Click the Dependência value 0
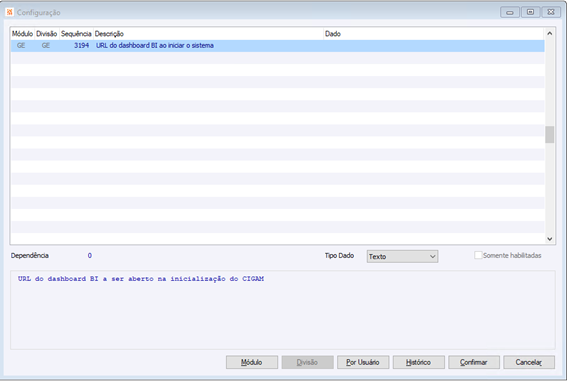The width and height of the screenshot is (567, 381). pyautogui.click(x=90, y=256)
